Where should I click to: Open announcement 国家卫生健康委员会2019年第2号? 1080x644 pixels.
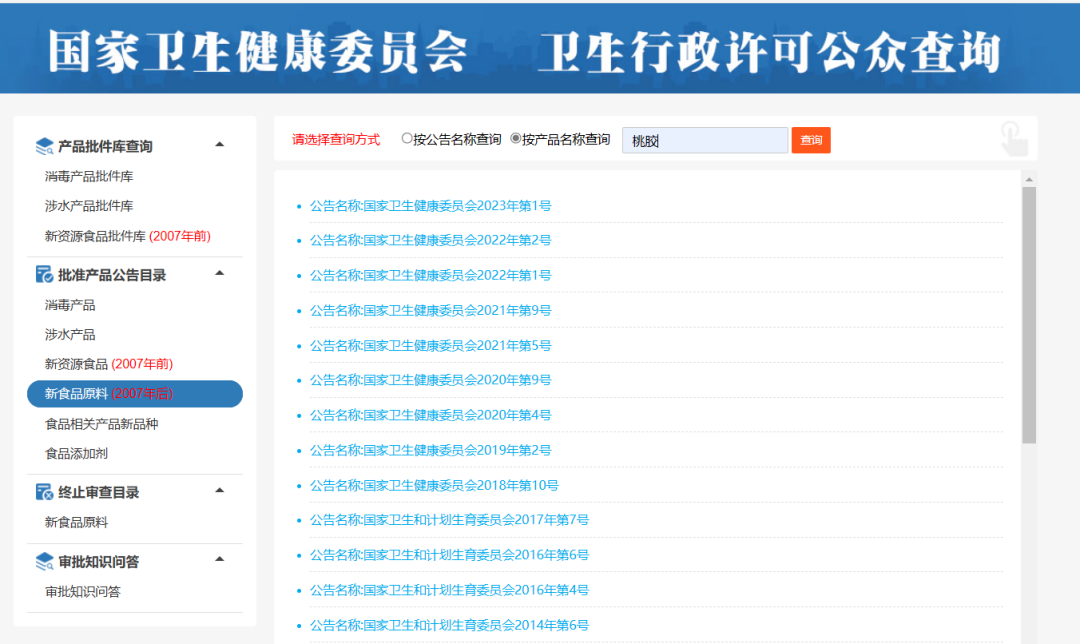click(430, 450)
